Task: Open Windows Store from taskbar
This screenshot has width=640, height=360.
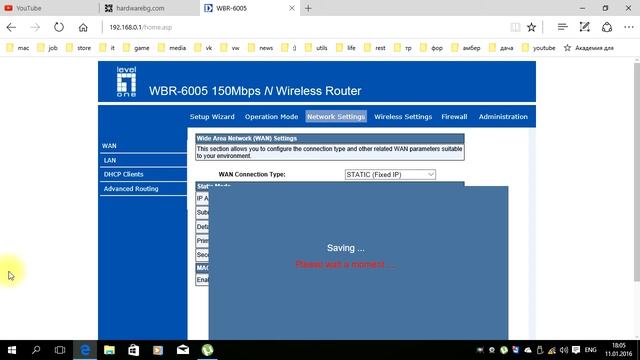Action: coord(133,350)
